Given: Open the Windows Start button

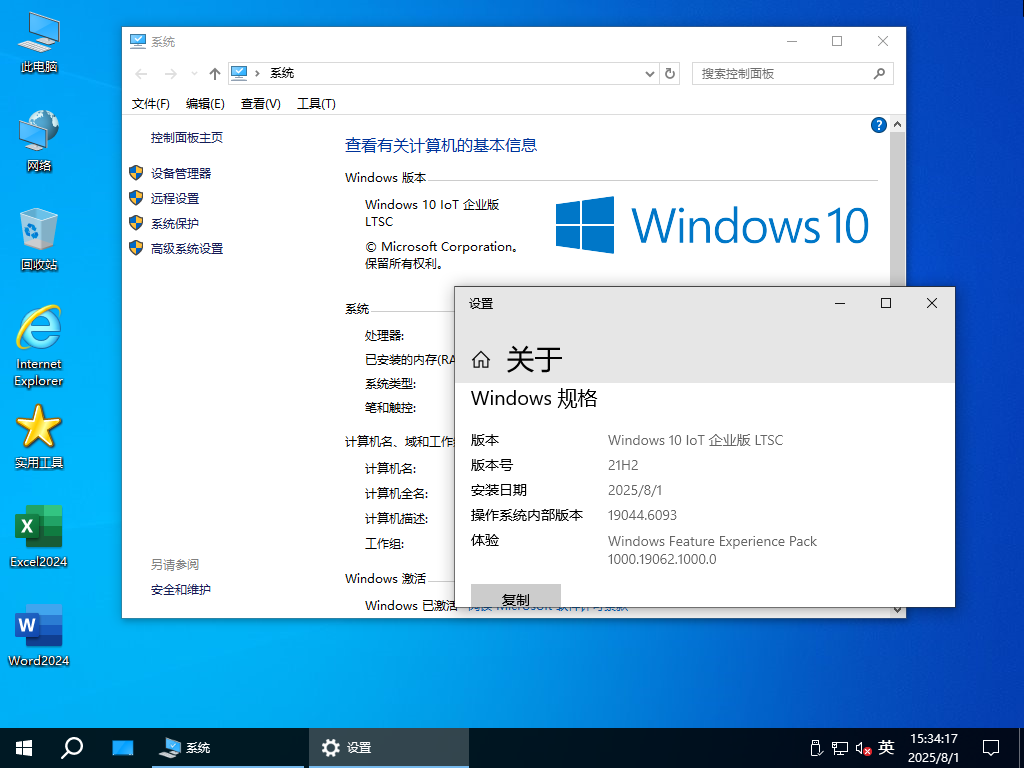Looking at the screenshot, I should click(24, 748).
